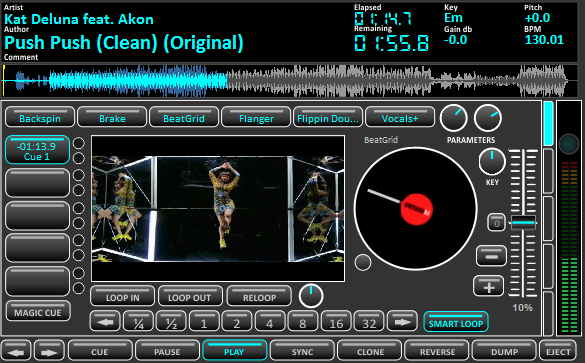Click the MAGIC CUE button
Viewport: 585px width, 363px height.
(38, 311)
